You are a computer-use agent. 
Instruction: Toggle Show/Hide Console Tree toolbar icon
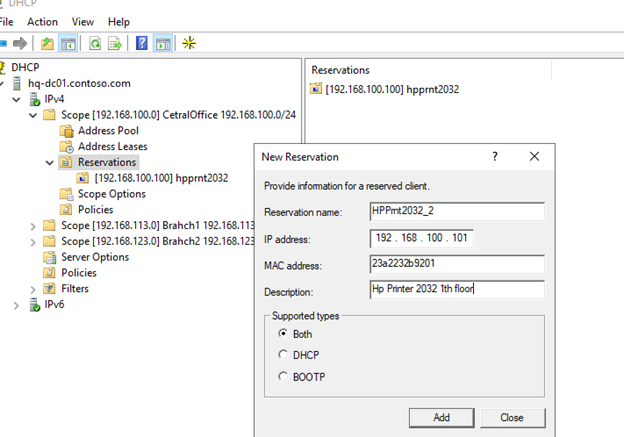(68, 43)
